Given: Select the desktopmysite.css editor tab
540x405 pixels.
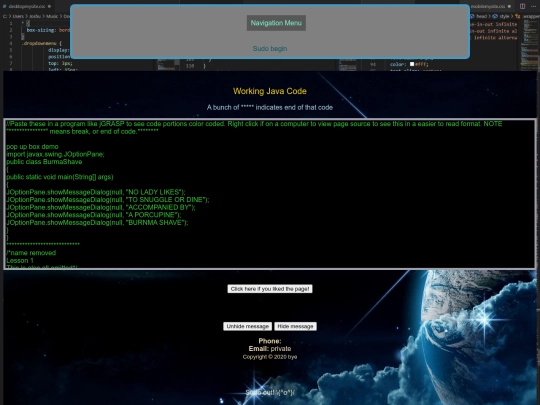Looking at the screenshot, I should (27, 6).
